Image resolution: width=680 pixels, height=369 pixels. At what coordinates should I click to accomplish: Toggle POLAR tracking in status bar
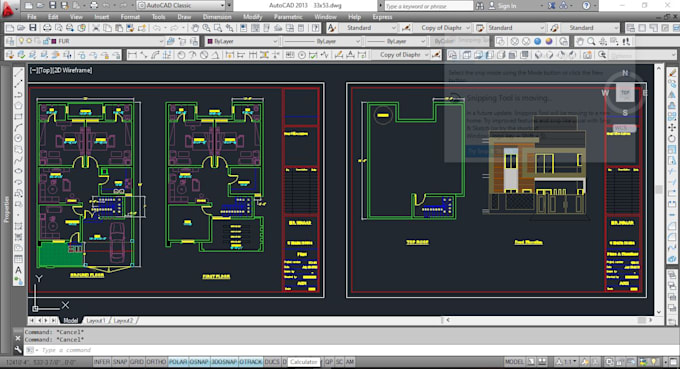point(178,362)
